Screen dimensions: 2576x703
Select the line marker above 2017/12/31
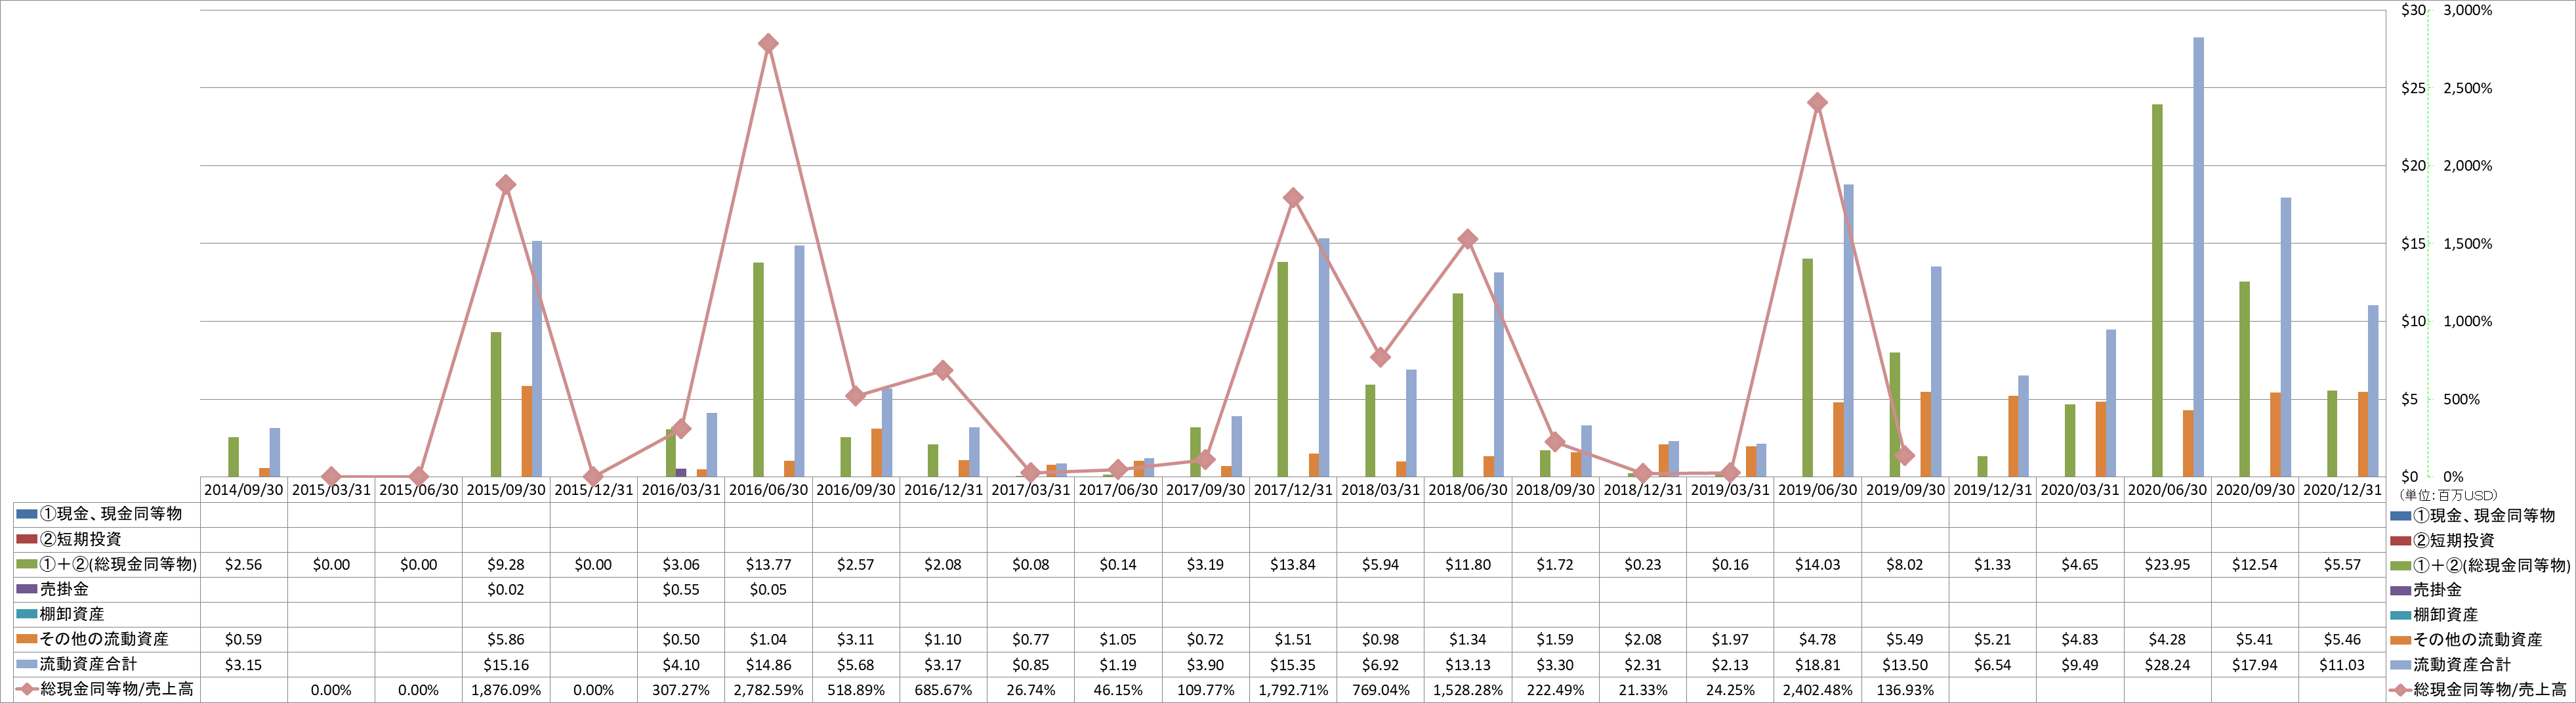[x=1293, y=197]
